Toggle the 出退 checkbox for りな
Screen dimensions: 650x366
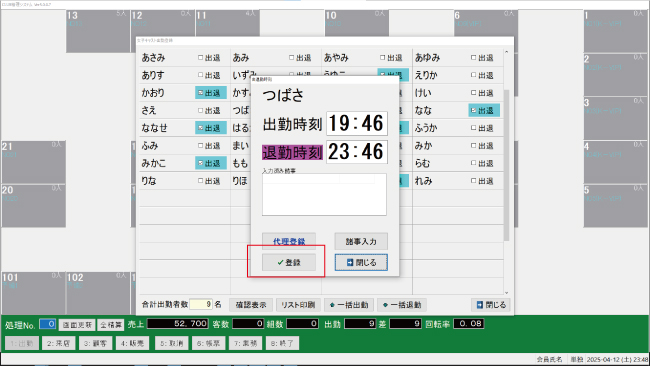click(201, 181)
